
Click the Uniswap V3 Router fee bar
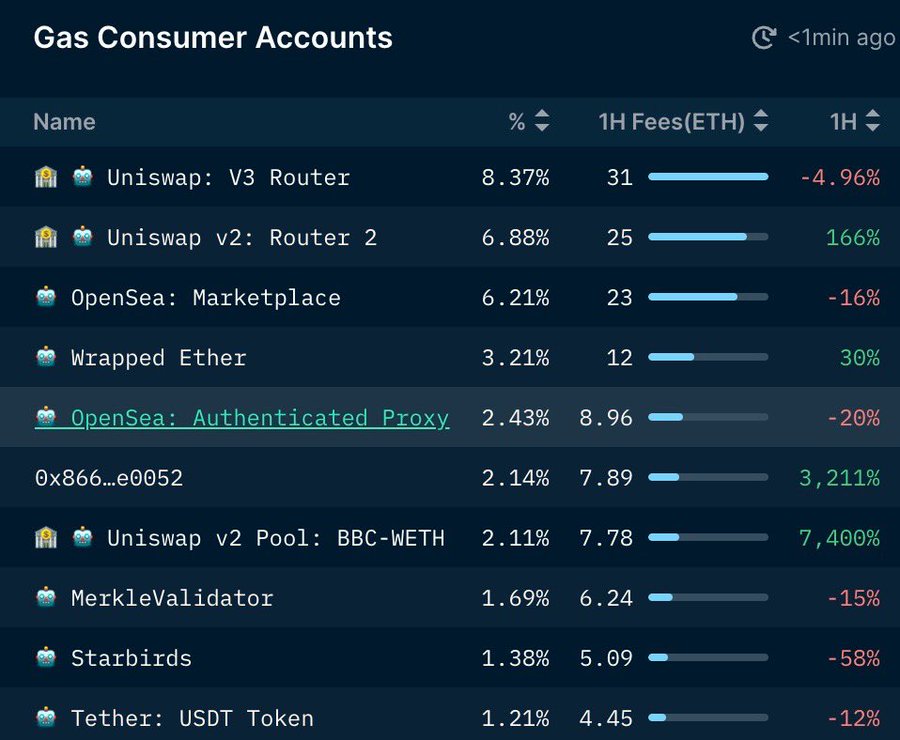click(x=708, y=177)
